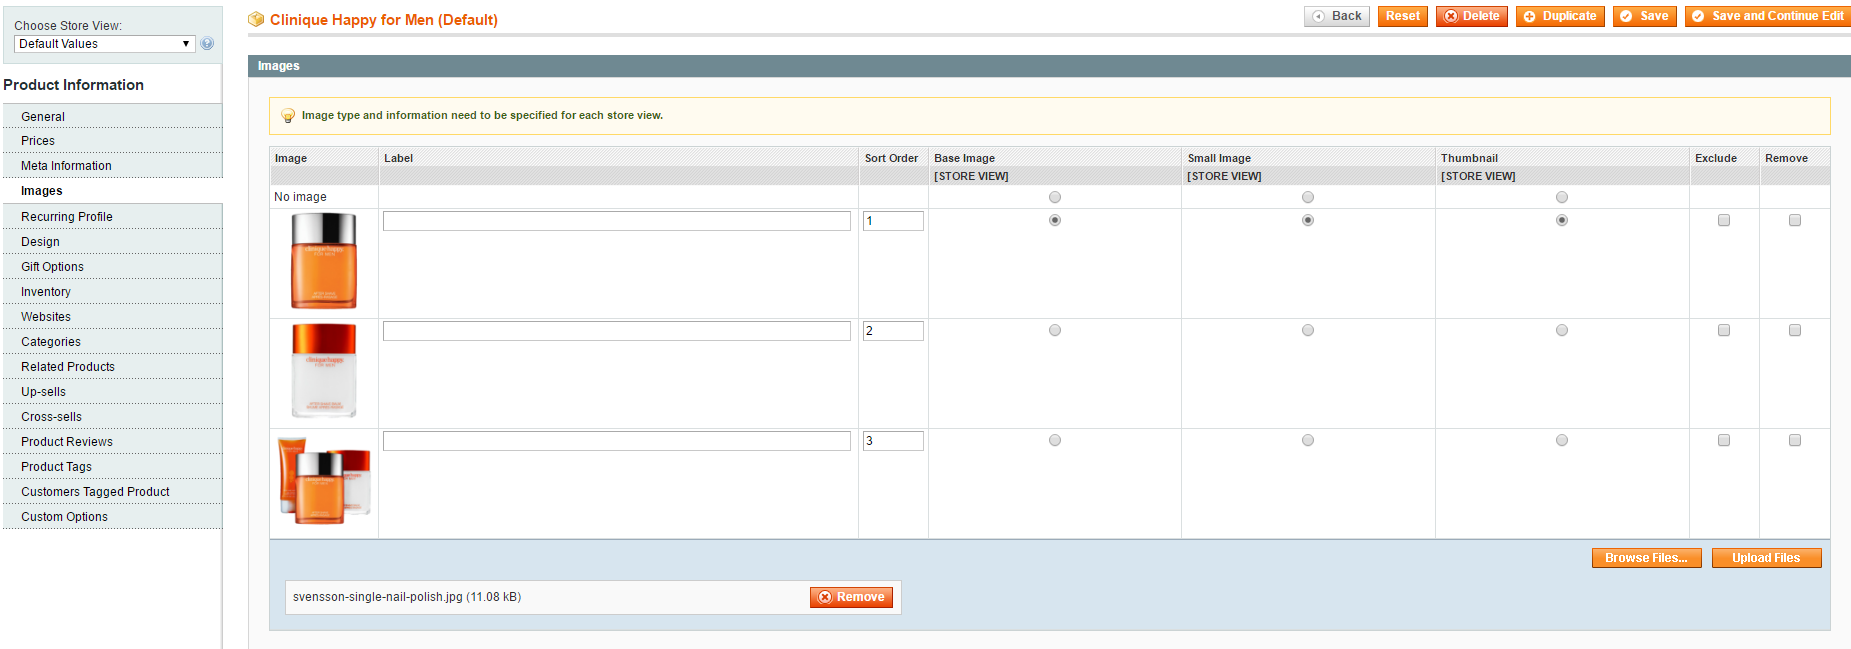Open the Gift Options tab

click(112, 266)
